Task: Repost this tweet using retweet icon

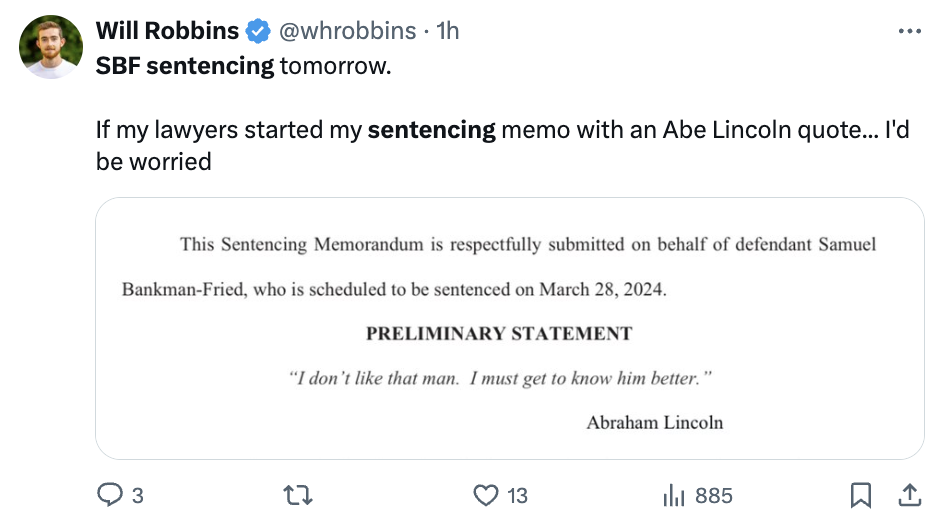Action: tap(298, 495)
